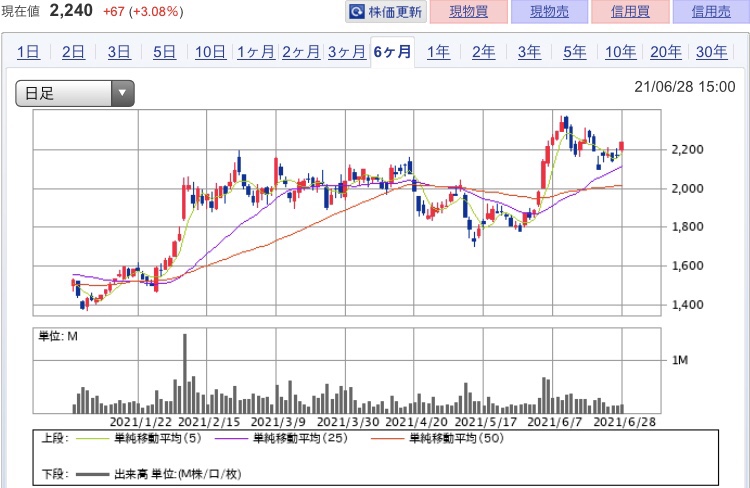Switch chart to 1年 range

[438, 52]
